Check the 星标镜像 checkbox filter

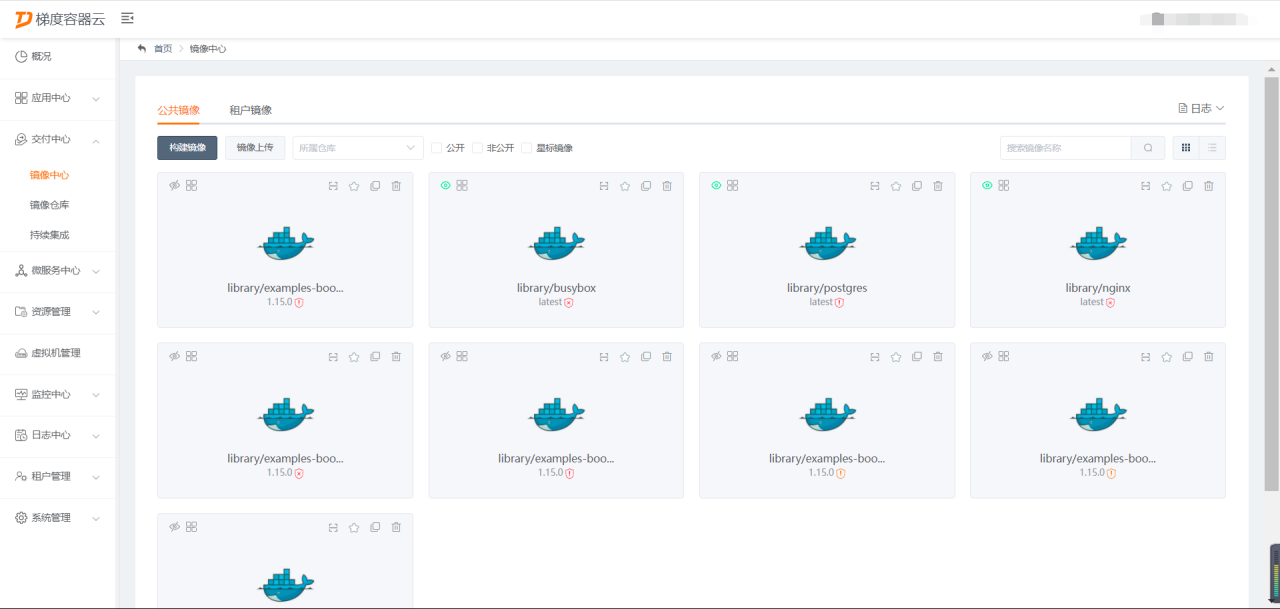(x=526, y=148)
